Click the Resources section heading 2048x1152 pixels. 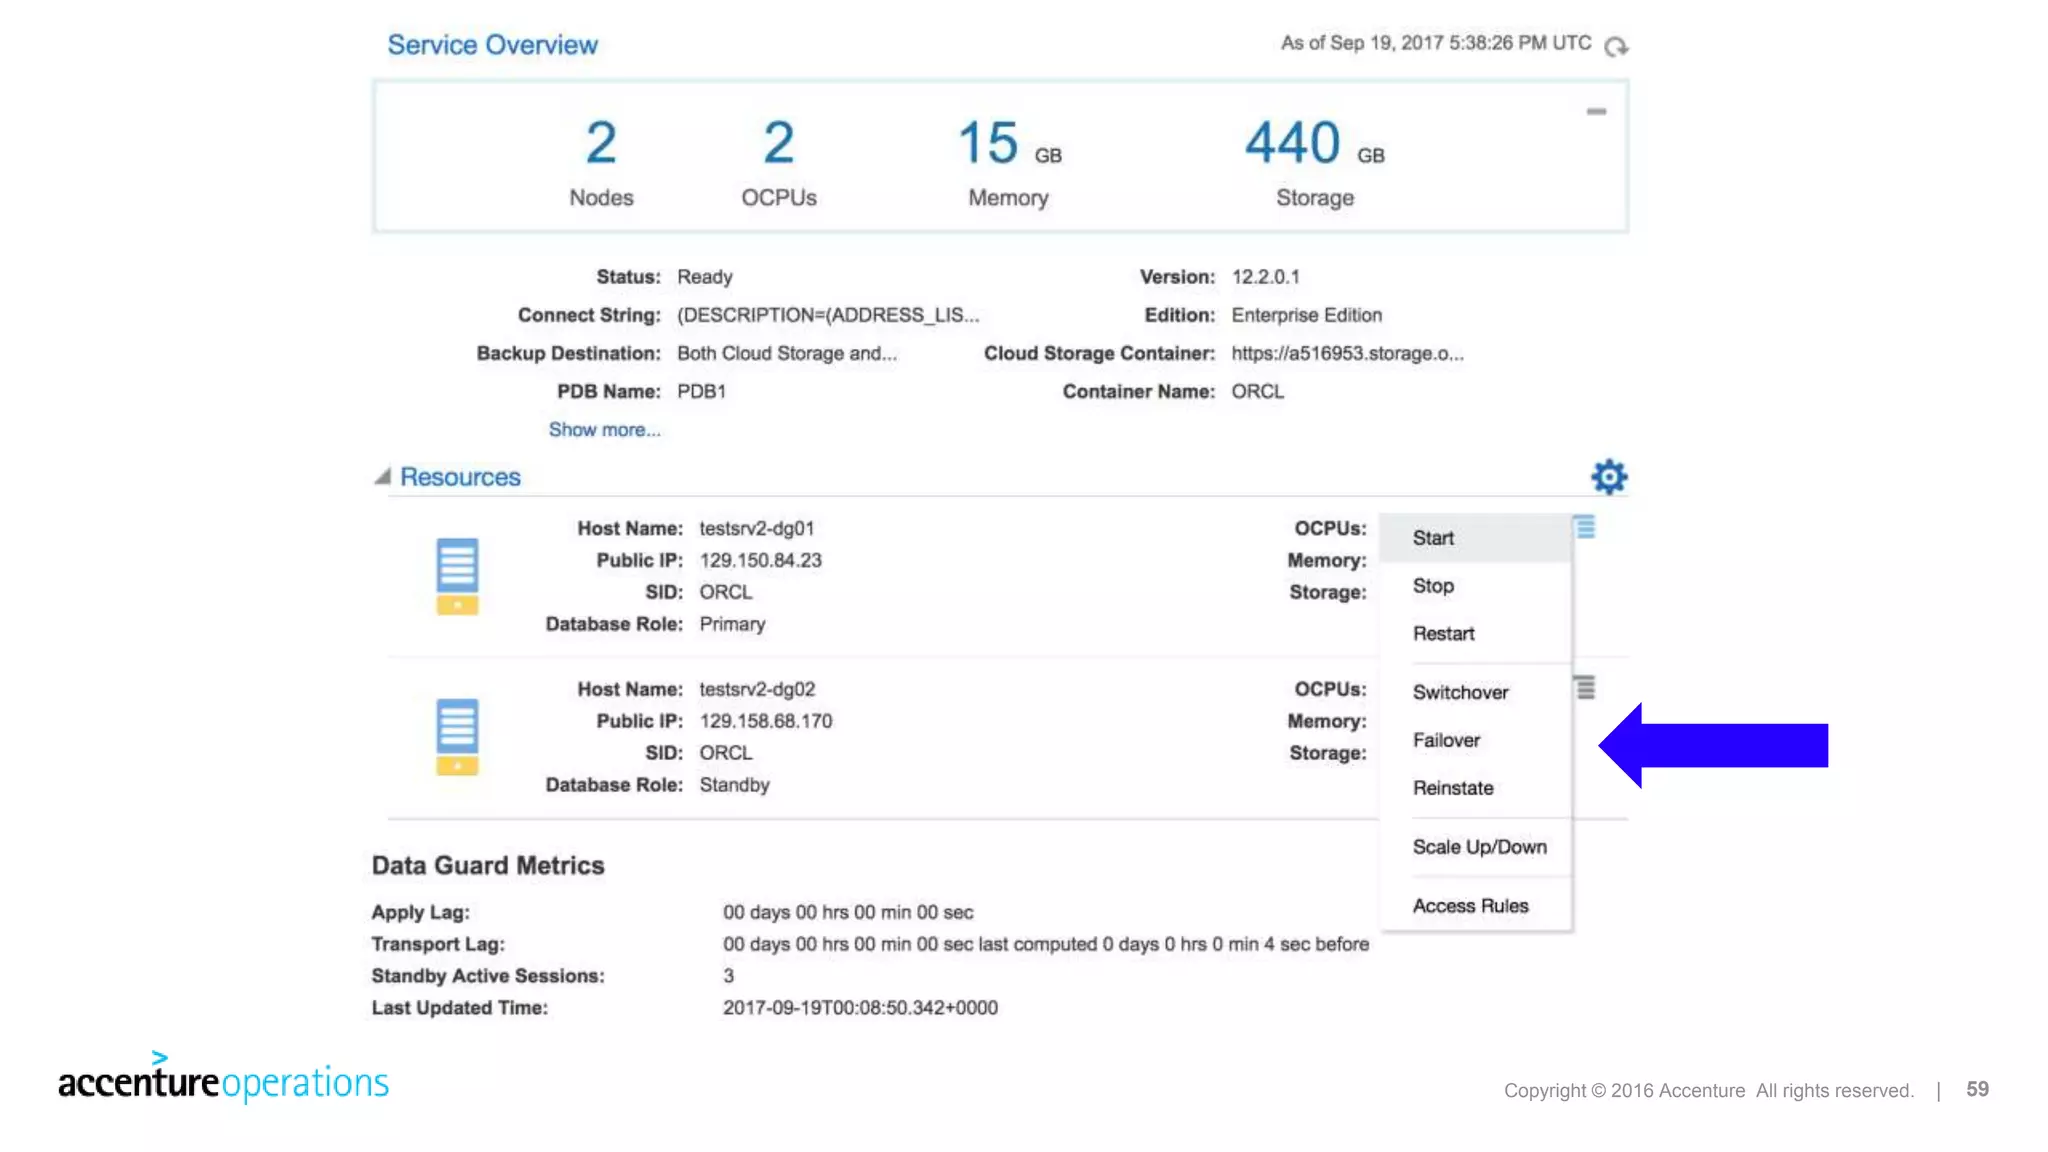pyautogui.click(x=460, y=477)
